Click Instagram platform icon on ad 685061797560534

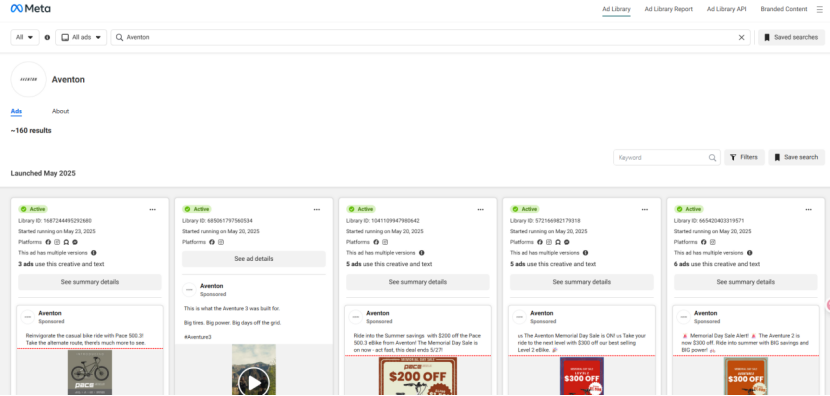tap(221, 242)
